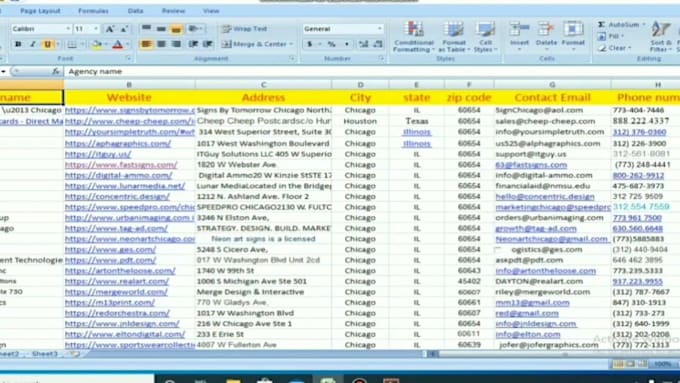Open the General number format dropdown
This screenshot has width=680, height=383.
(x=379, y=29)
